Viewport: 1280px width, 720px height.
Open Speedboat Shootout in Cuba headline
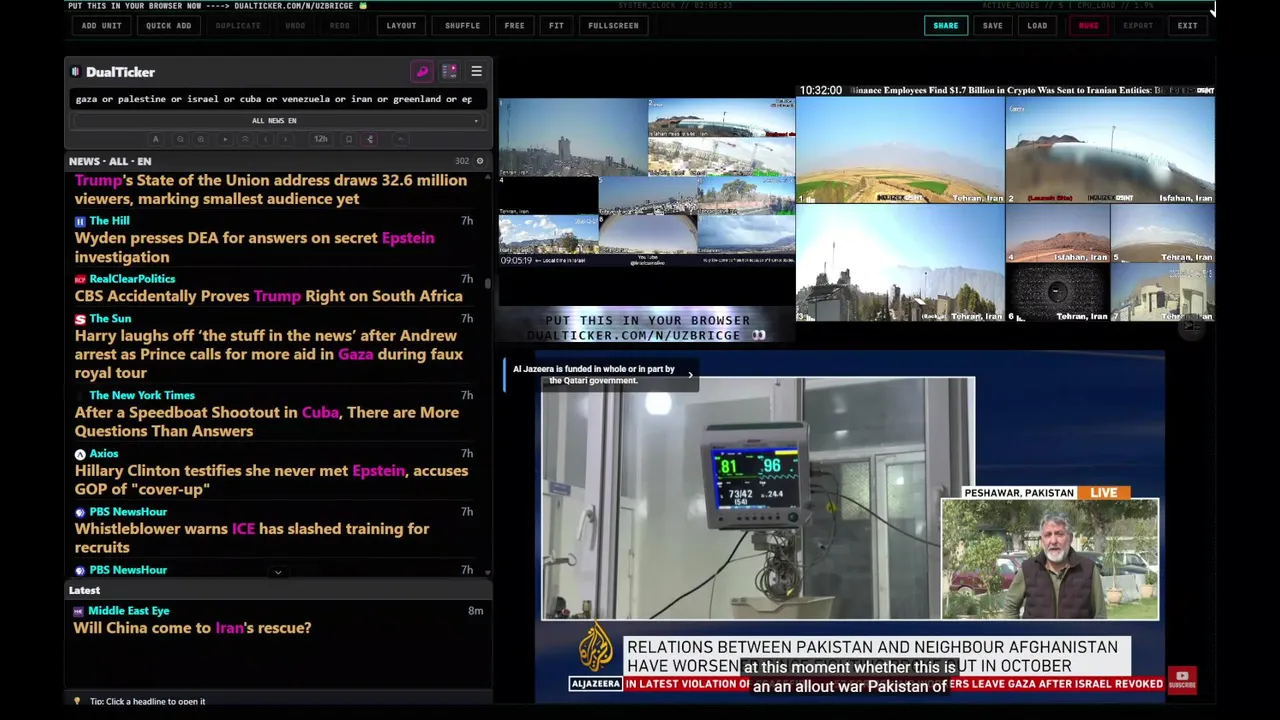pyautogui.click(x=267, y=422)
